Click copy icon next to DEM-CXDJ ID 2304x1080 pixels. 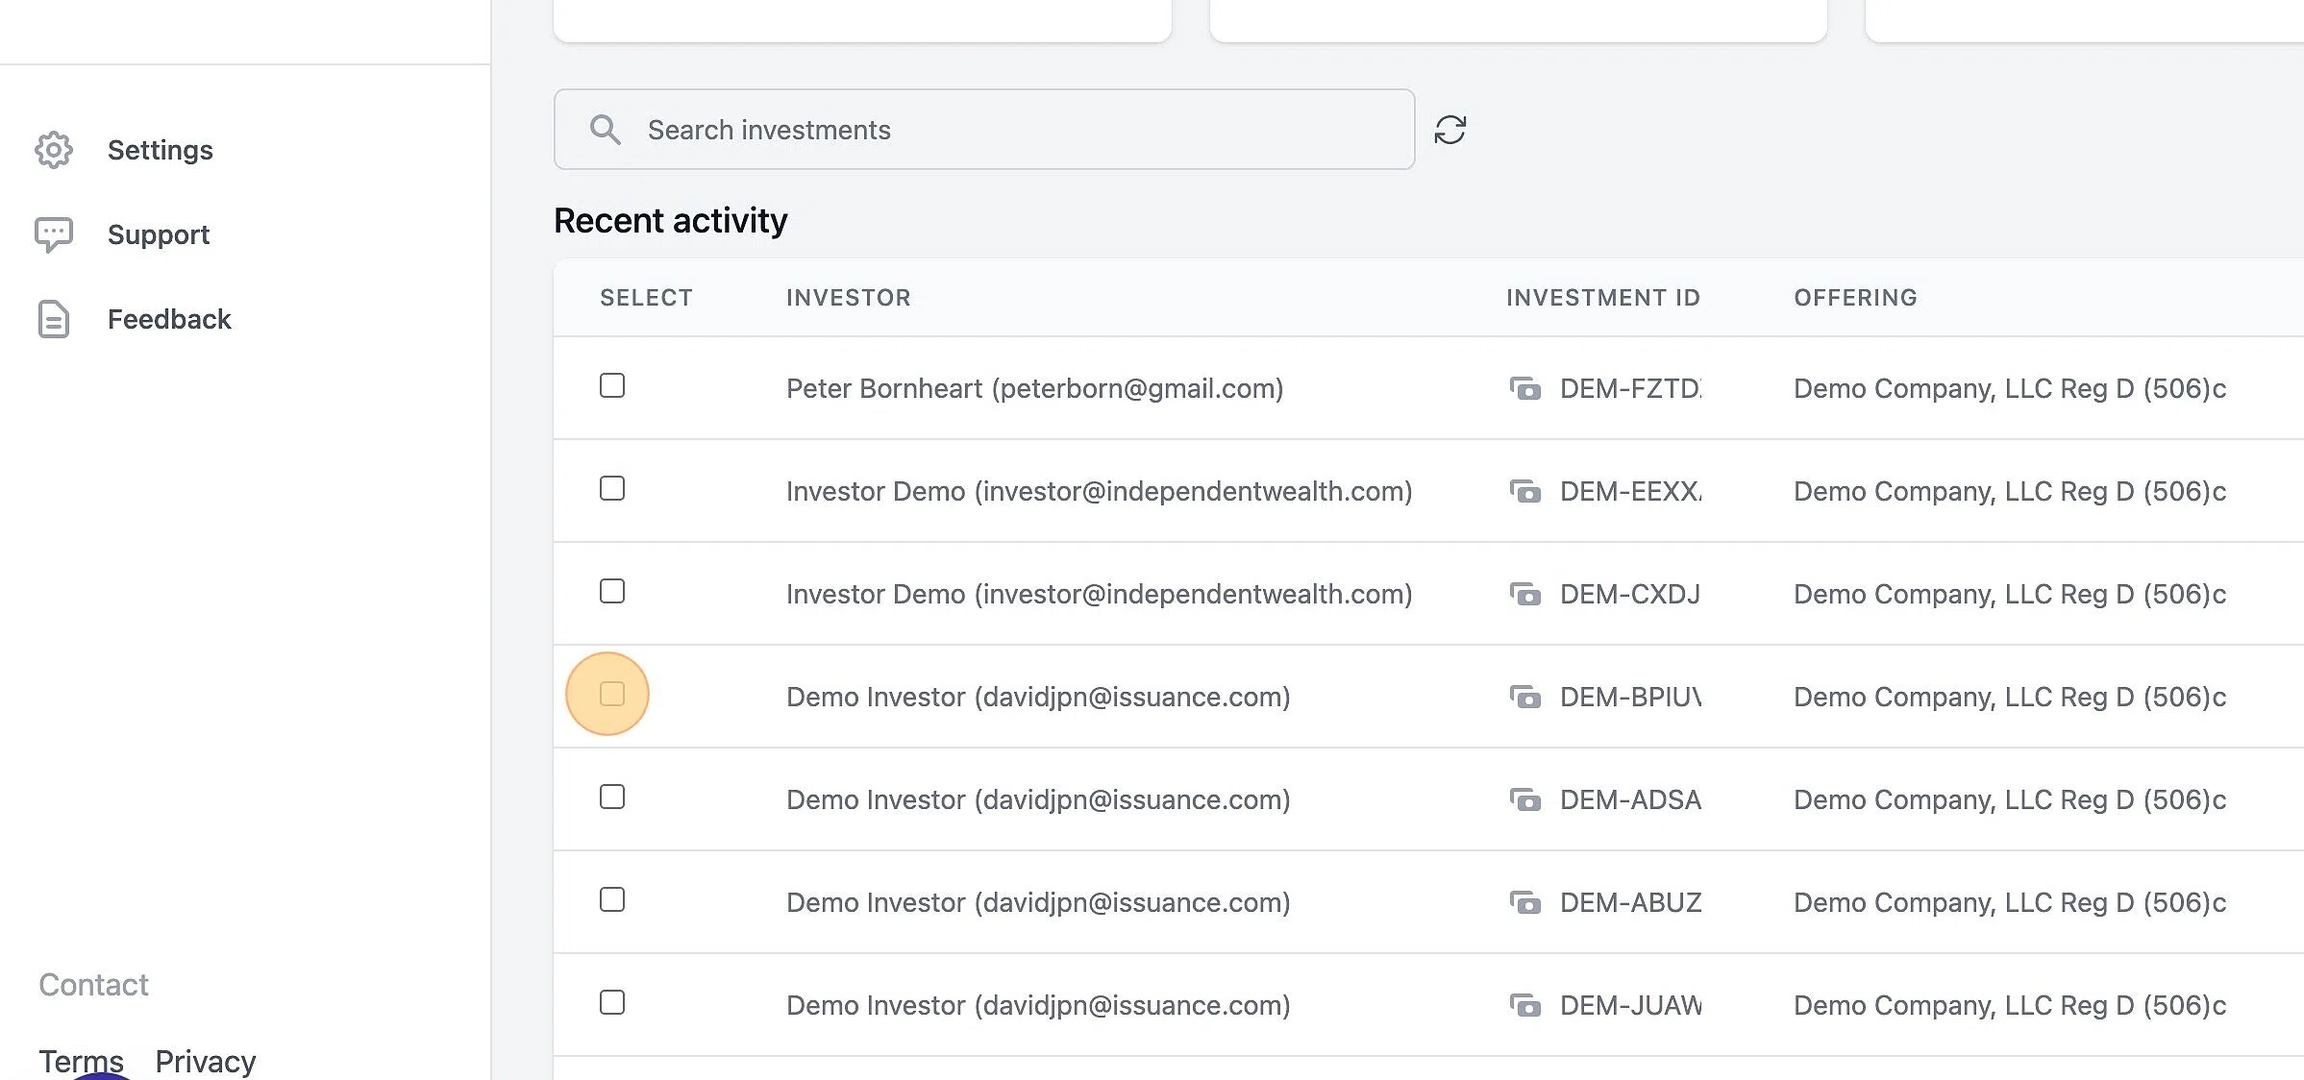pyautogui.click(x=1525, y=594)
